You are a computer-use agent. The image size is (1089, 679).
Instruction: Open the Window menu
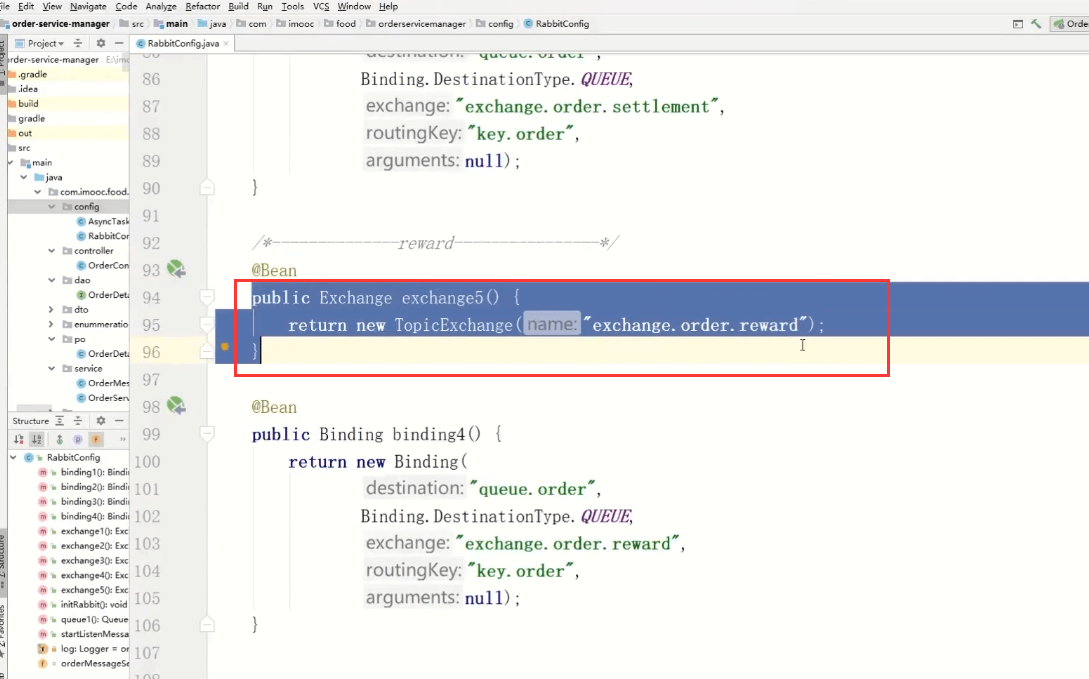[x=354, y=6]
